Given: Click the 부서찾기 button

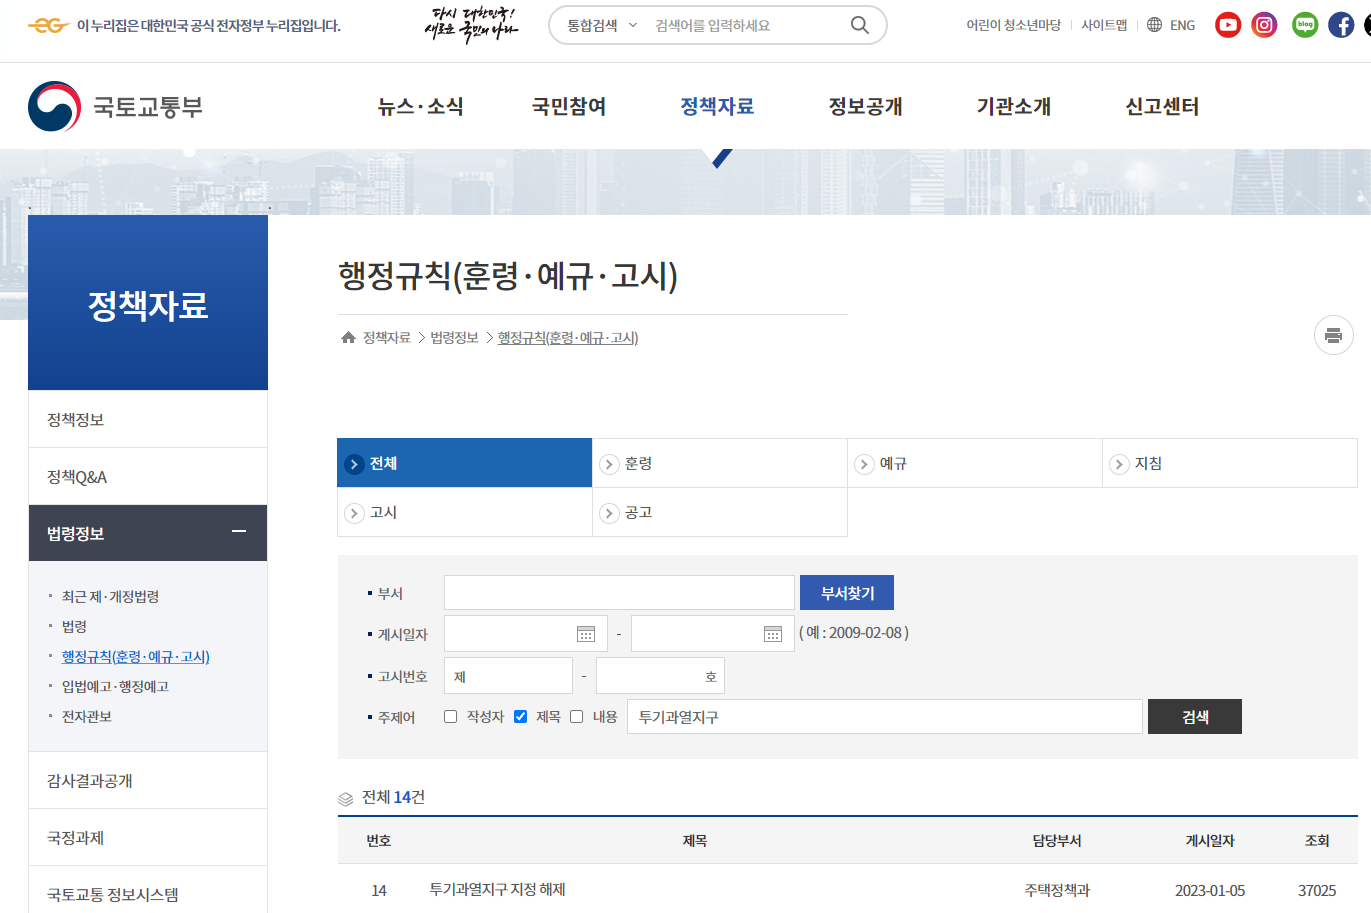Looking at the screenshot, I should tap(847, 593).
